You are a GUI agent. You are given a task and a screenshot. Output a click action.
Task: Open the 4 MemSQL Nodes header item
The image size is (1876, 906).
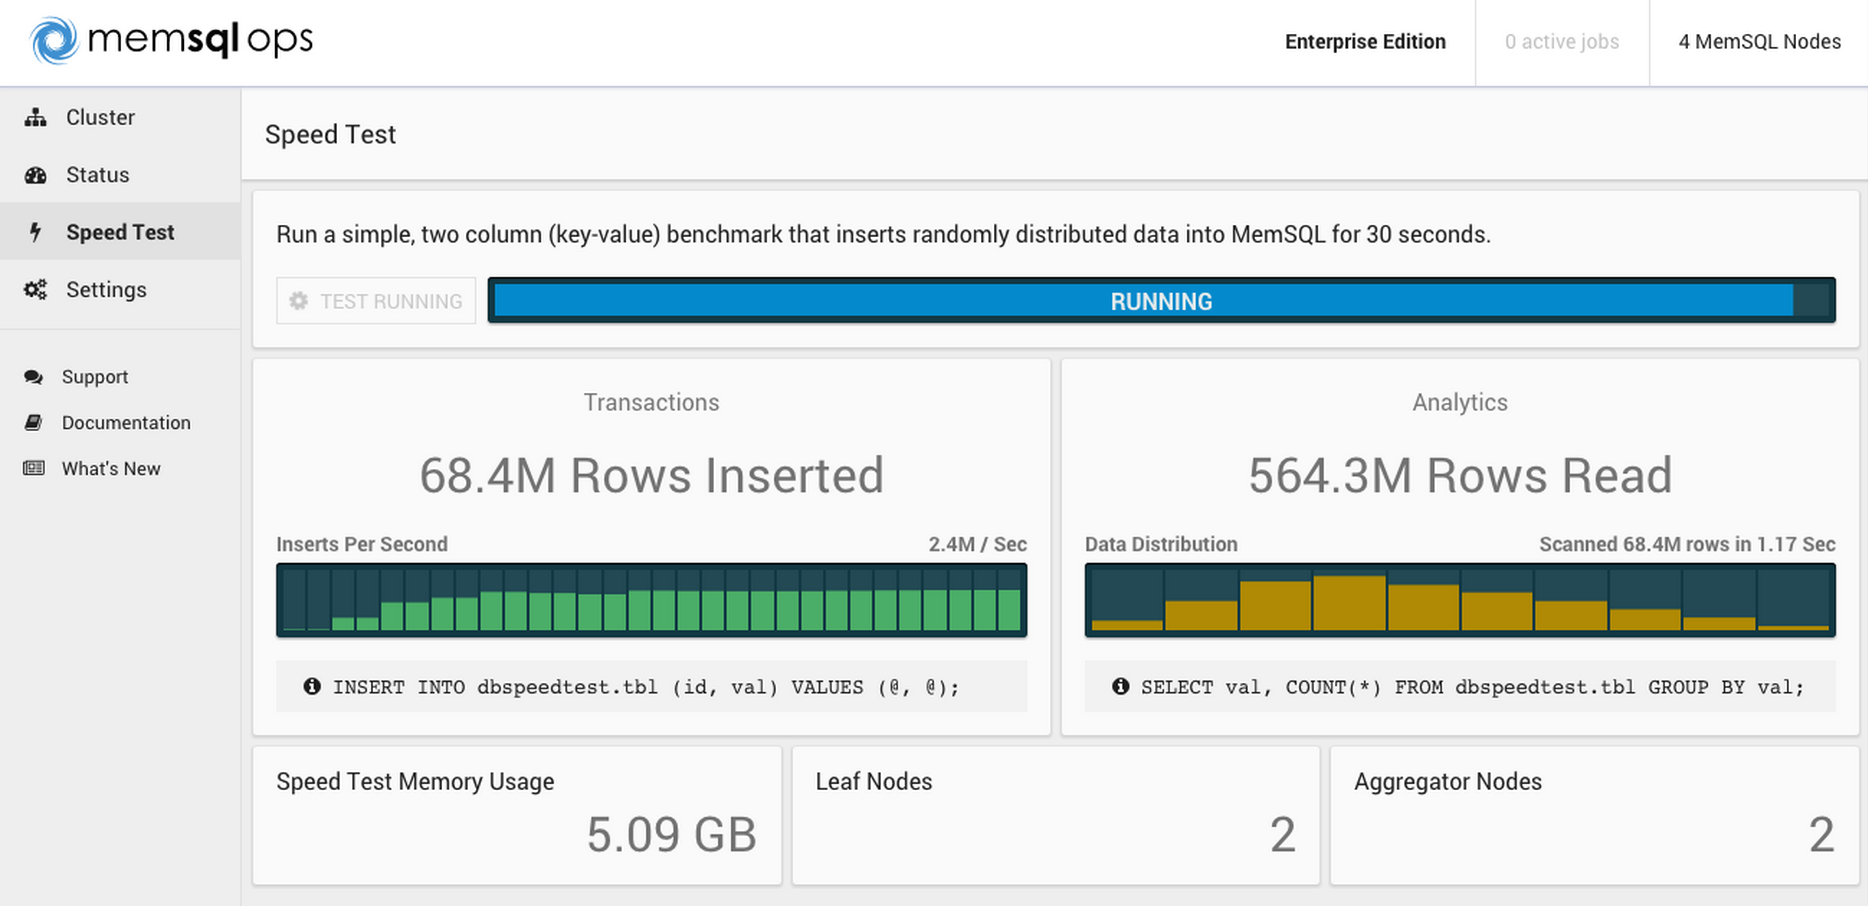pyautogui.click(x=1760, y=42)
